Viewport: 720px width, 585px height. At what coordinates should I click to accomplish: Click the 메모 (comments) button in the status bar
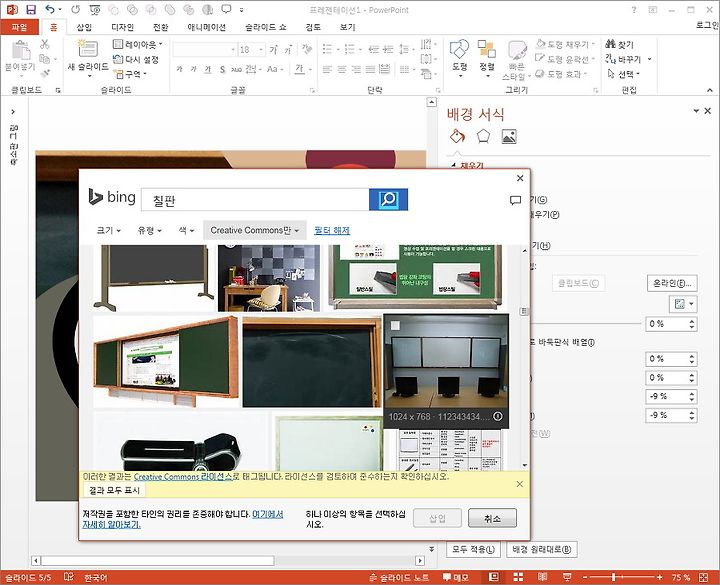(456, 577)
